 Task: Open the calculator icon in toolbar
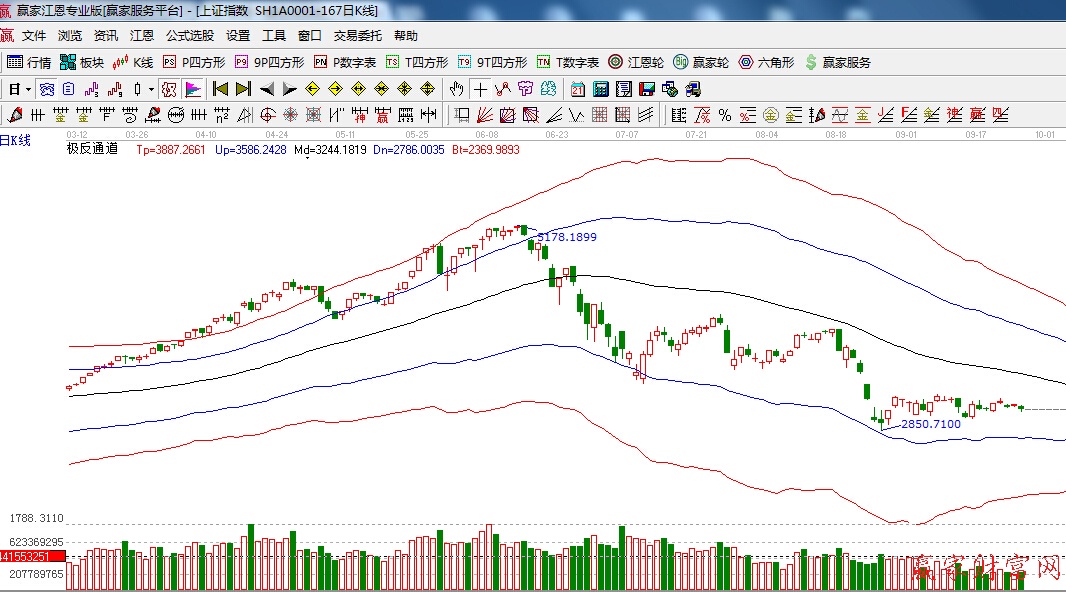click(x=600, y=89)
